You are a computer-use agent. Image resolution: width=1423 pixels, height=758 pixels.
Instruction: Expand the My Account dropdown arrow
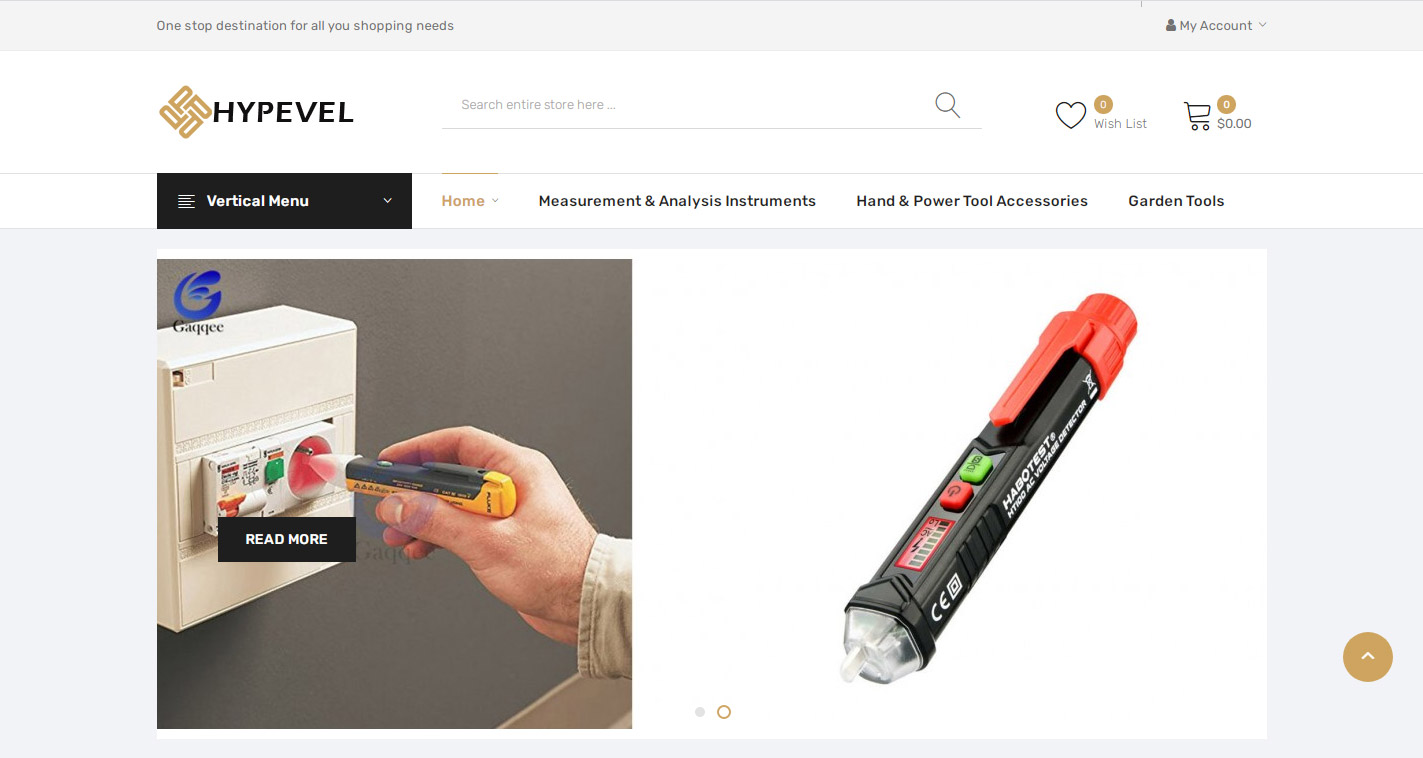1262,25
